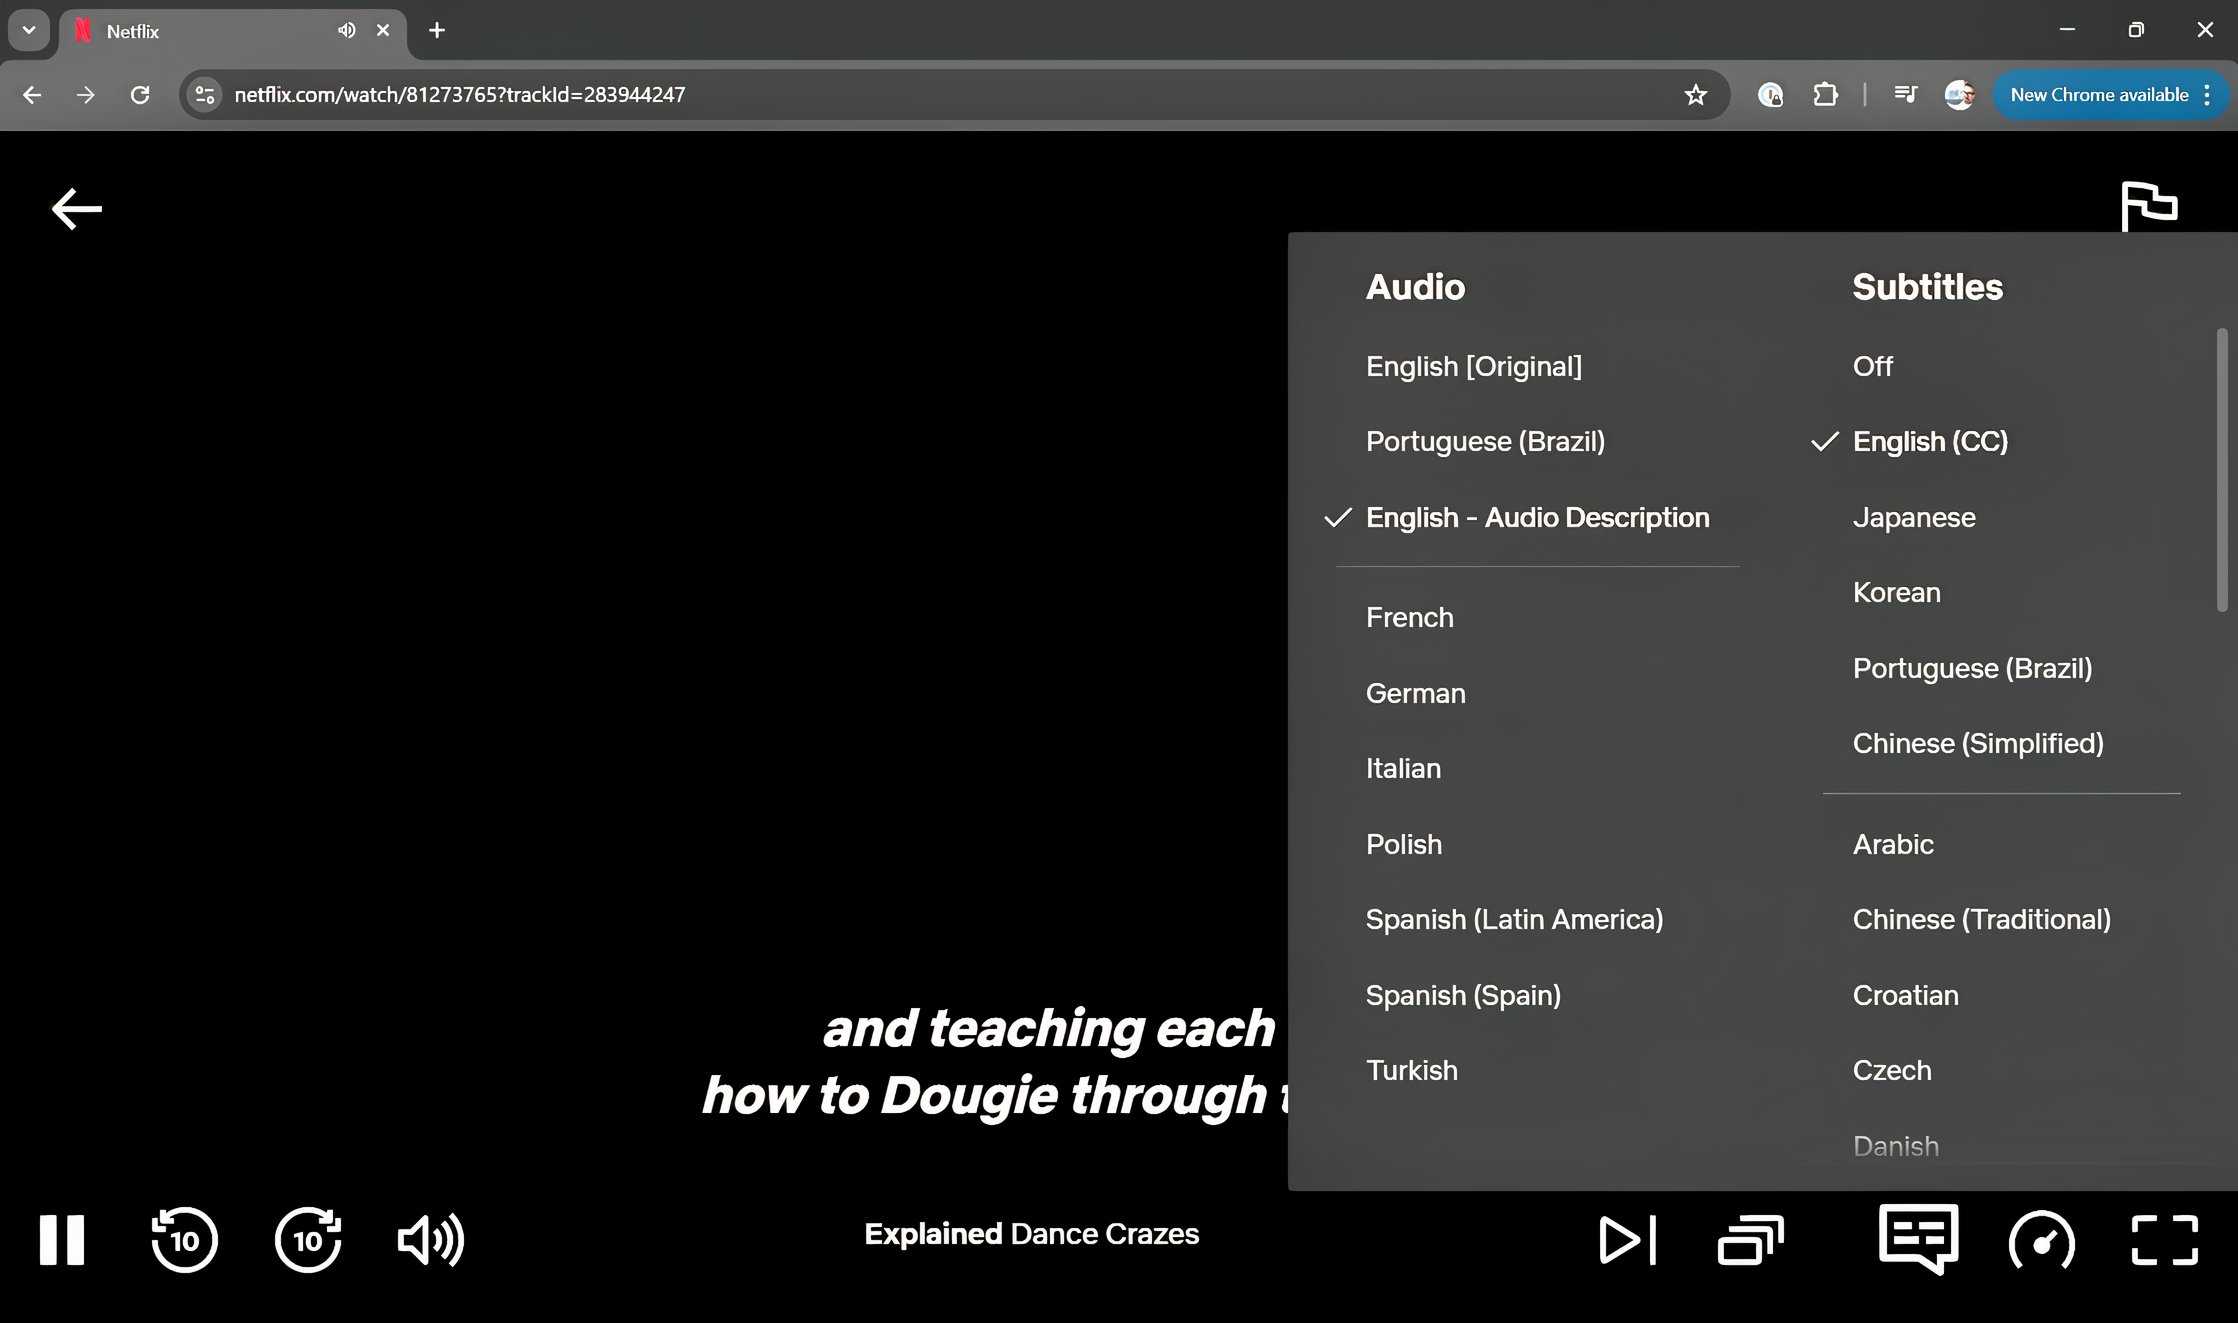The height and width of the screenshot is (1323, 2238).
Task: Switch audio to German
Action: click(1415, 694)
